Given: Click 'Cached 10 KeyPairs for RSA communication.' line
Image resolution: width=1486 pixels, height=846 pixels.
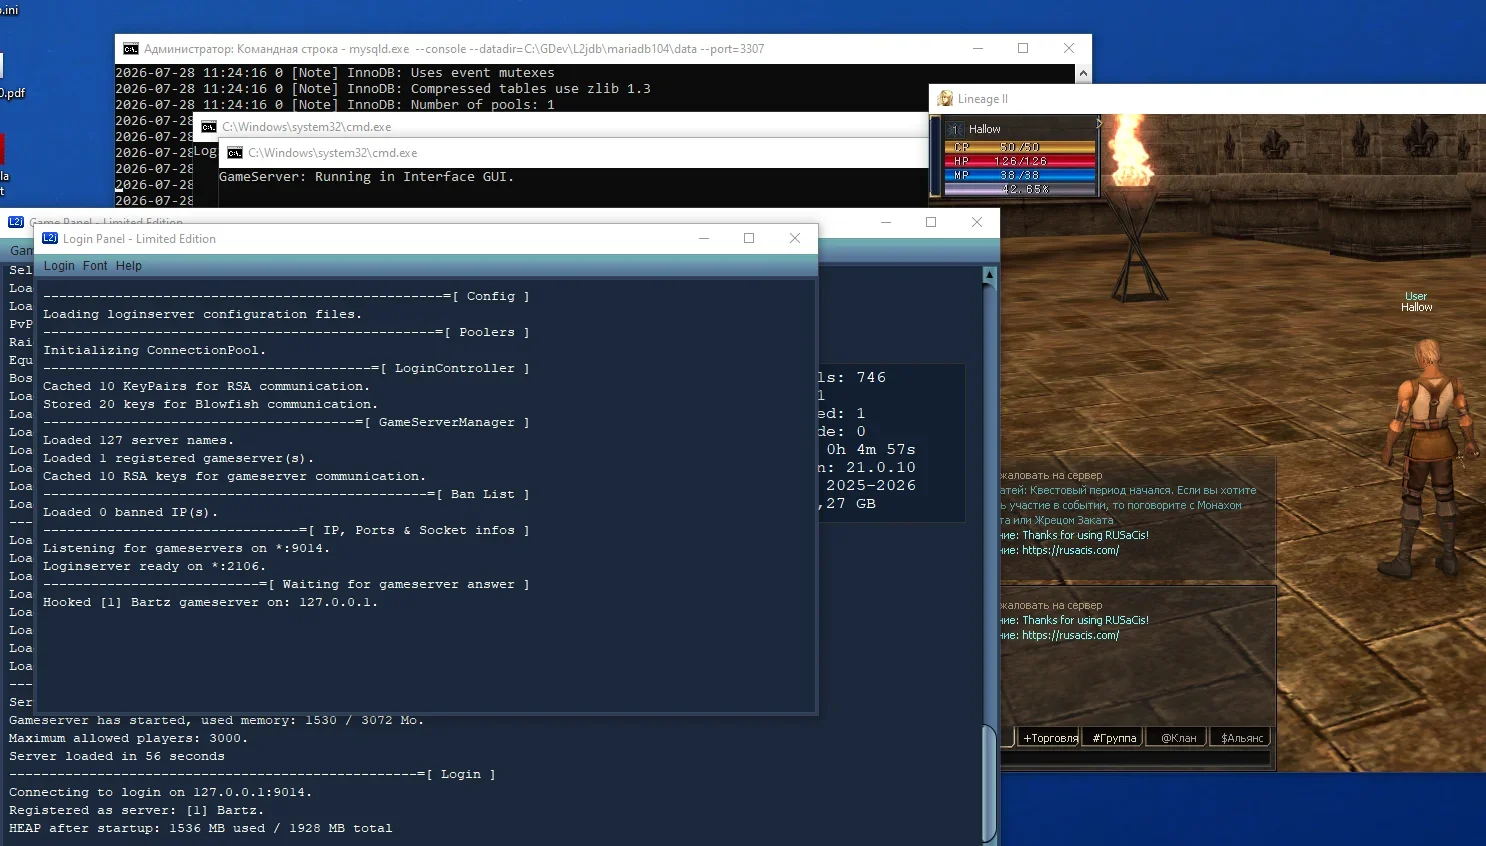Looking at the screenshot, I should click(x=207, y=387).
